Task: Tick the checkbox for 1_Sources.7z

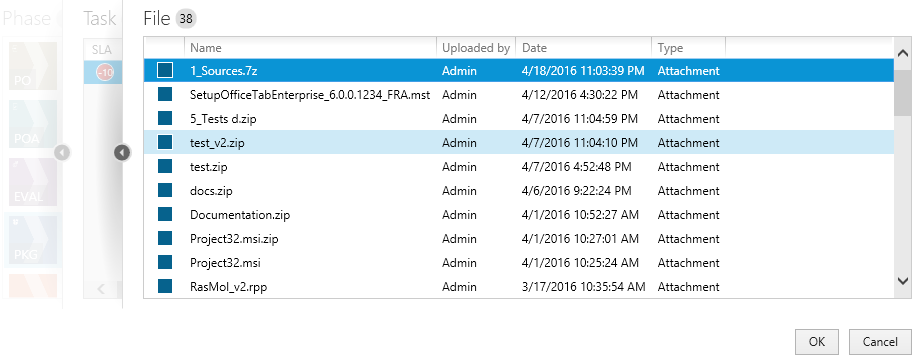Action: coord(165,70)
